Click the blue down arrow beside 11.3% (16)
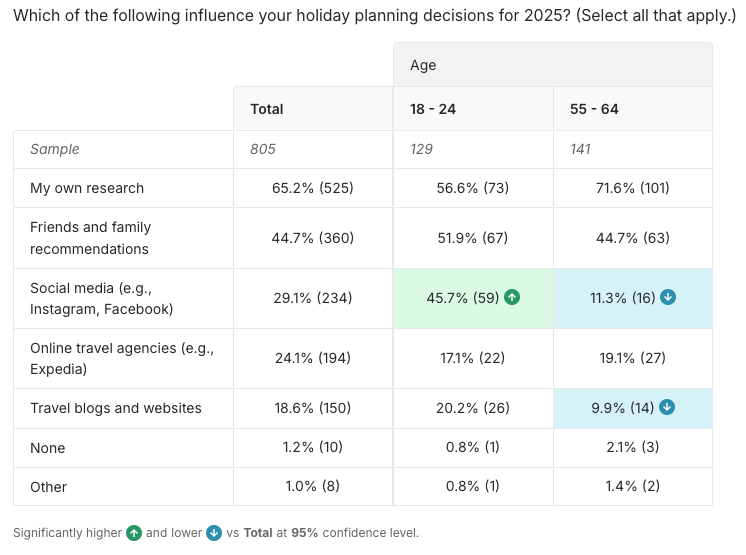 (x=668, y=298)
